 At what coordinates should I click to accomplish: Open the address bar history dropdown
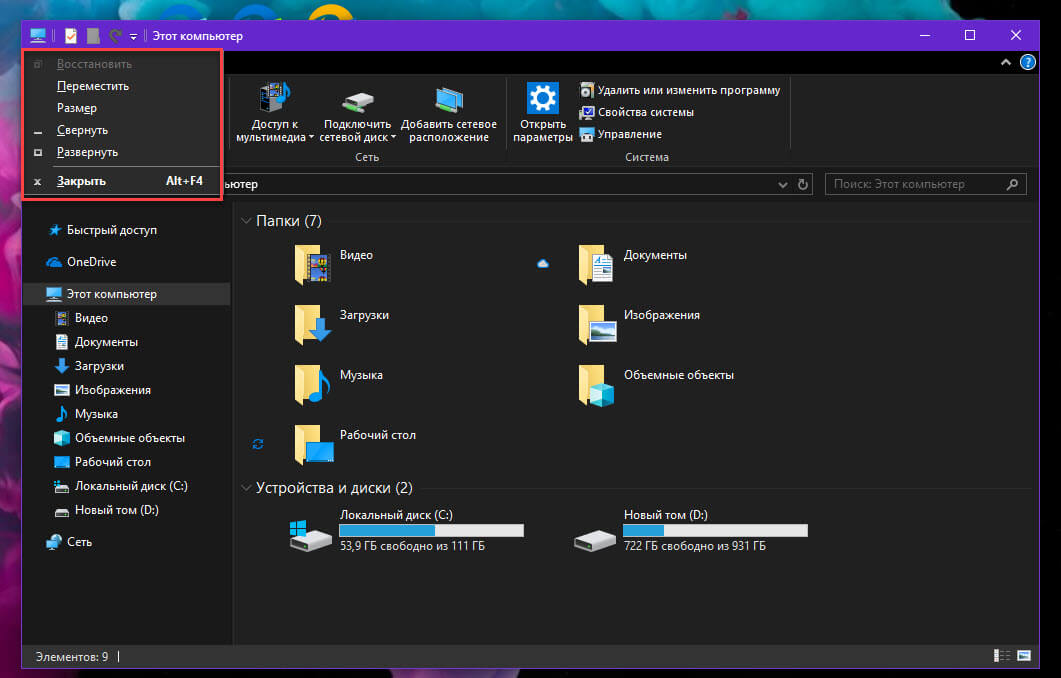(x=783, y=184)
